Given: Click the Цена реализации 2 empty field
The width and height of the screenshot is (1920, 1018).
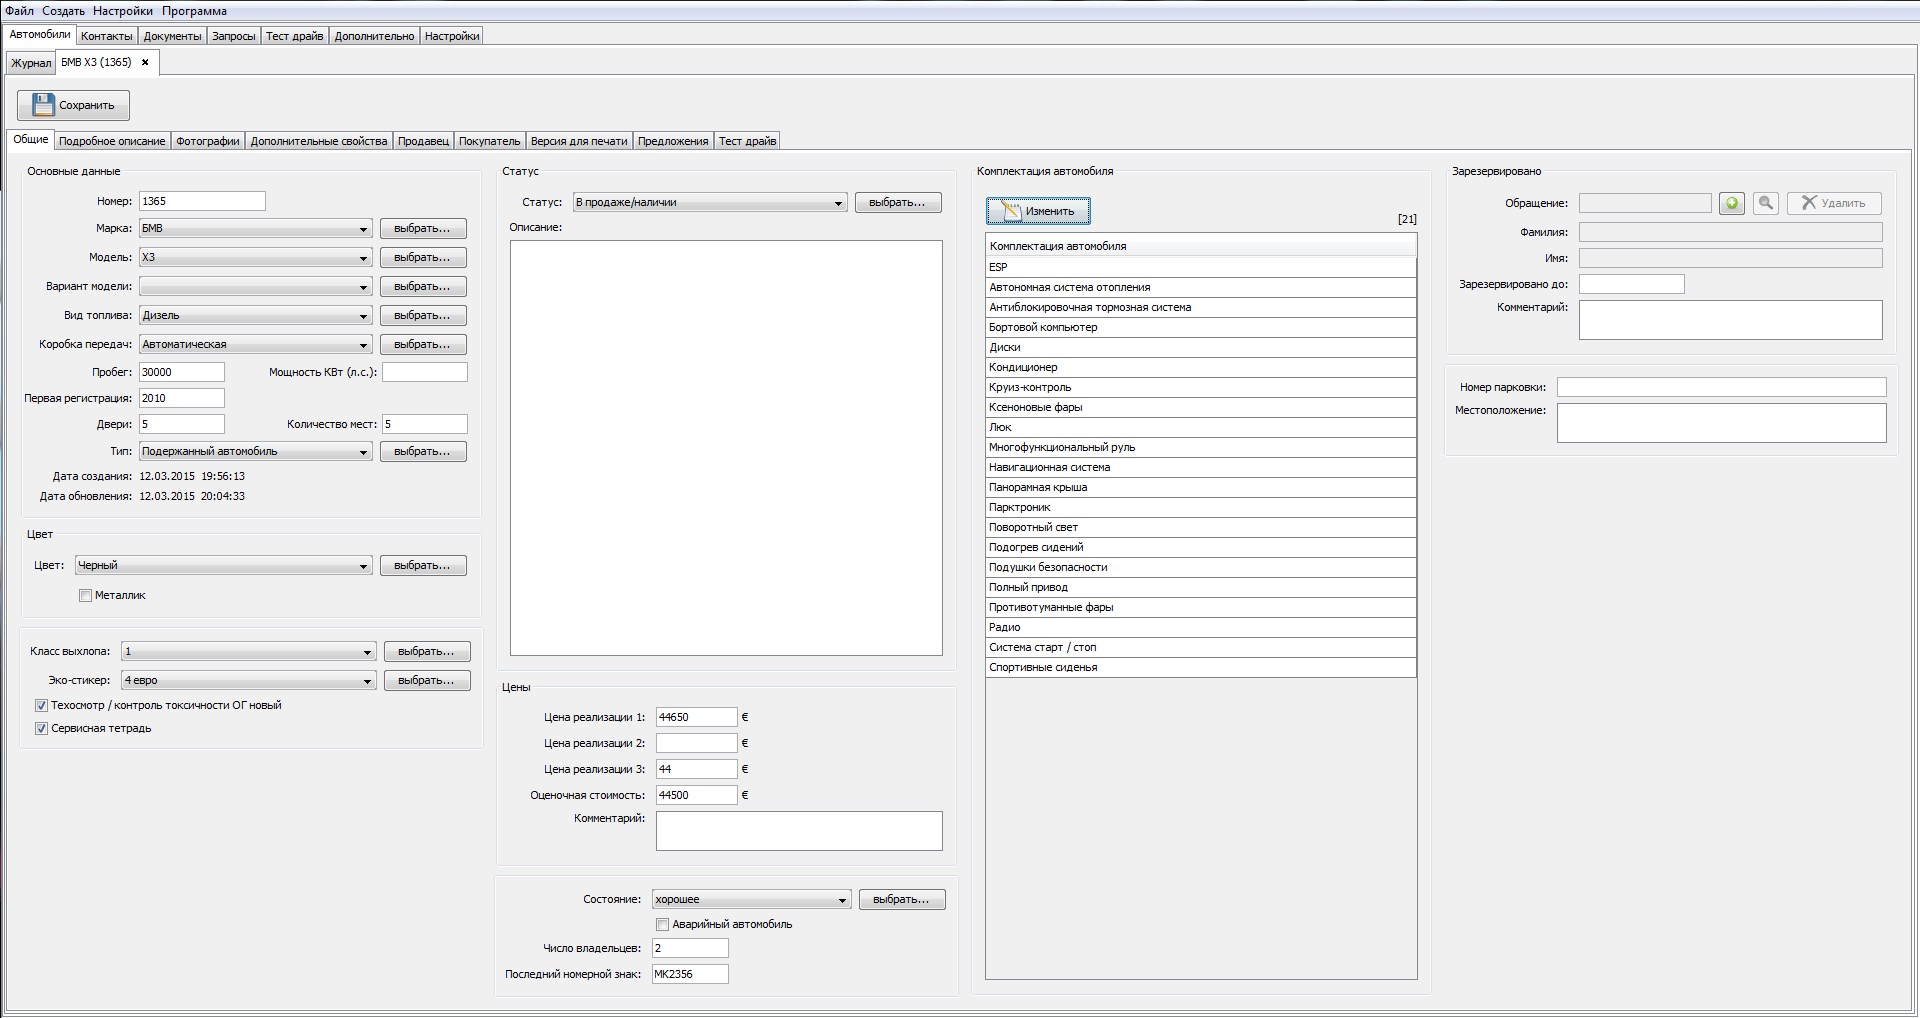Looking at the screenshot, I should [x=697, y=743].
